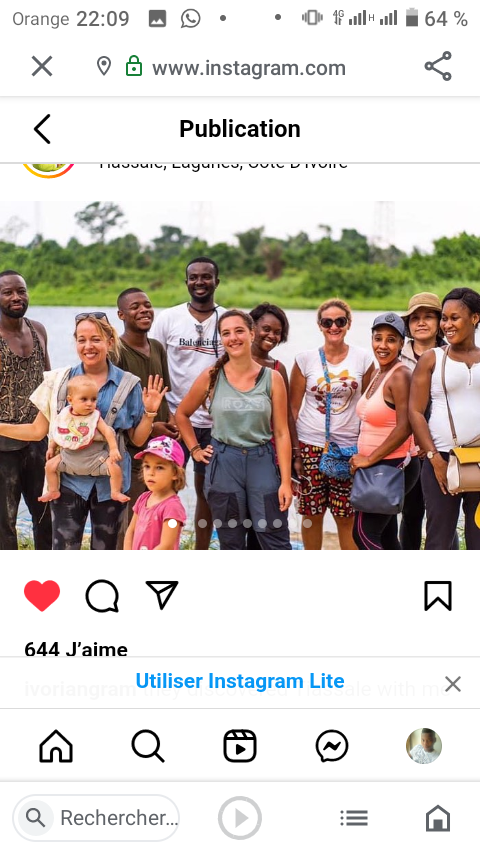Open profile via avatar thumbnail
480x854 pixels.
click(x=424, y=746)
